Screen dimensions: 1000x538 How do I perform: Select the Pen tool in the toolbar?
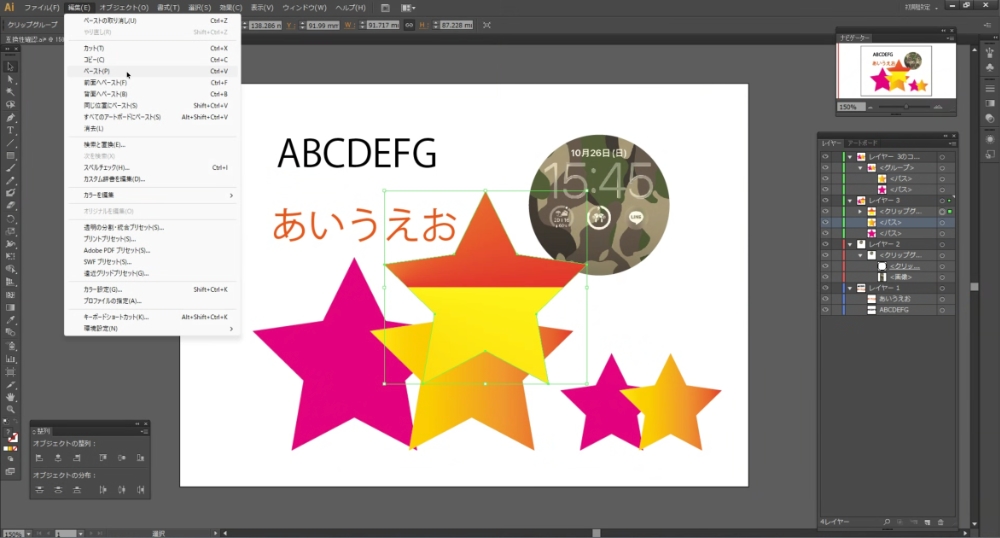[11, 117]
